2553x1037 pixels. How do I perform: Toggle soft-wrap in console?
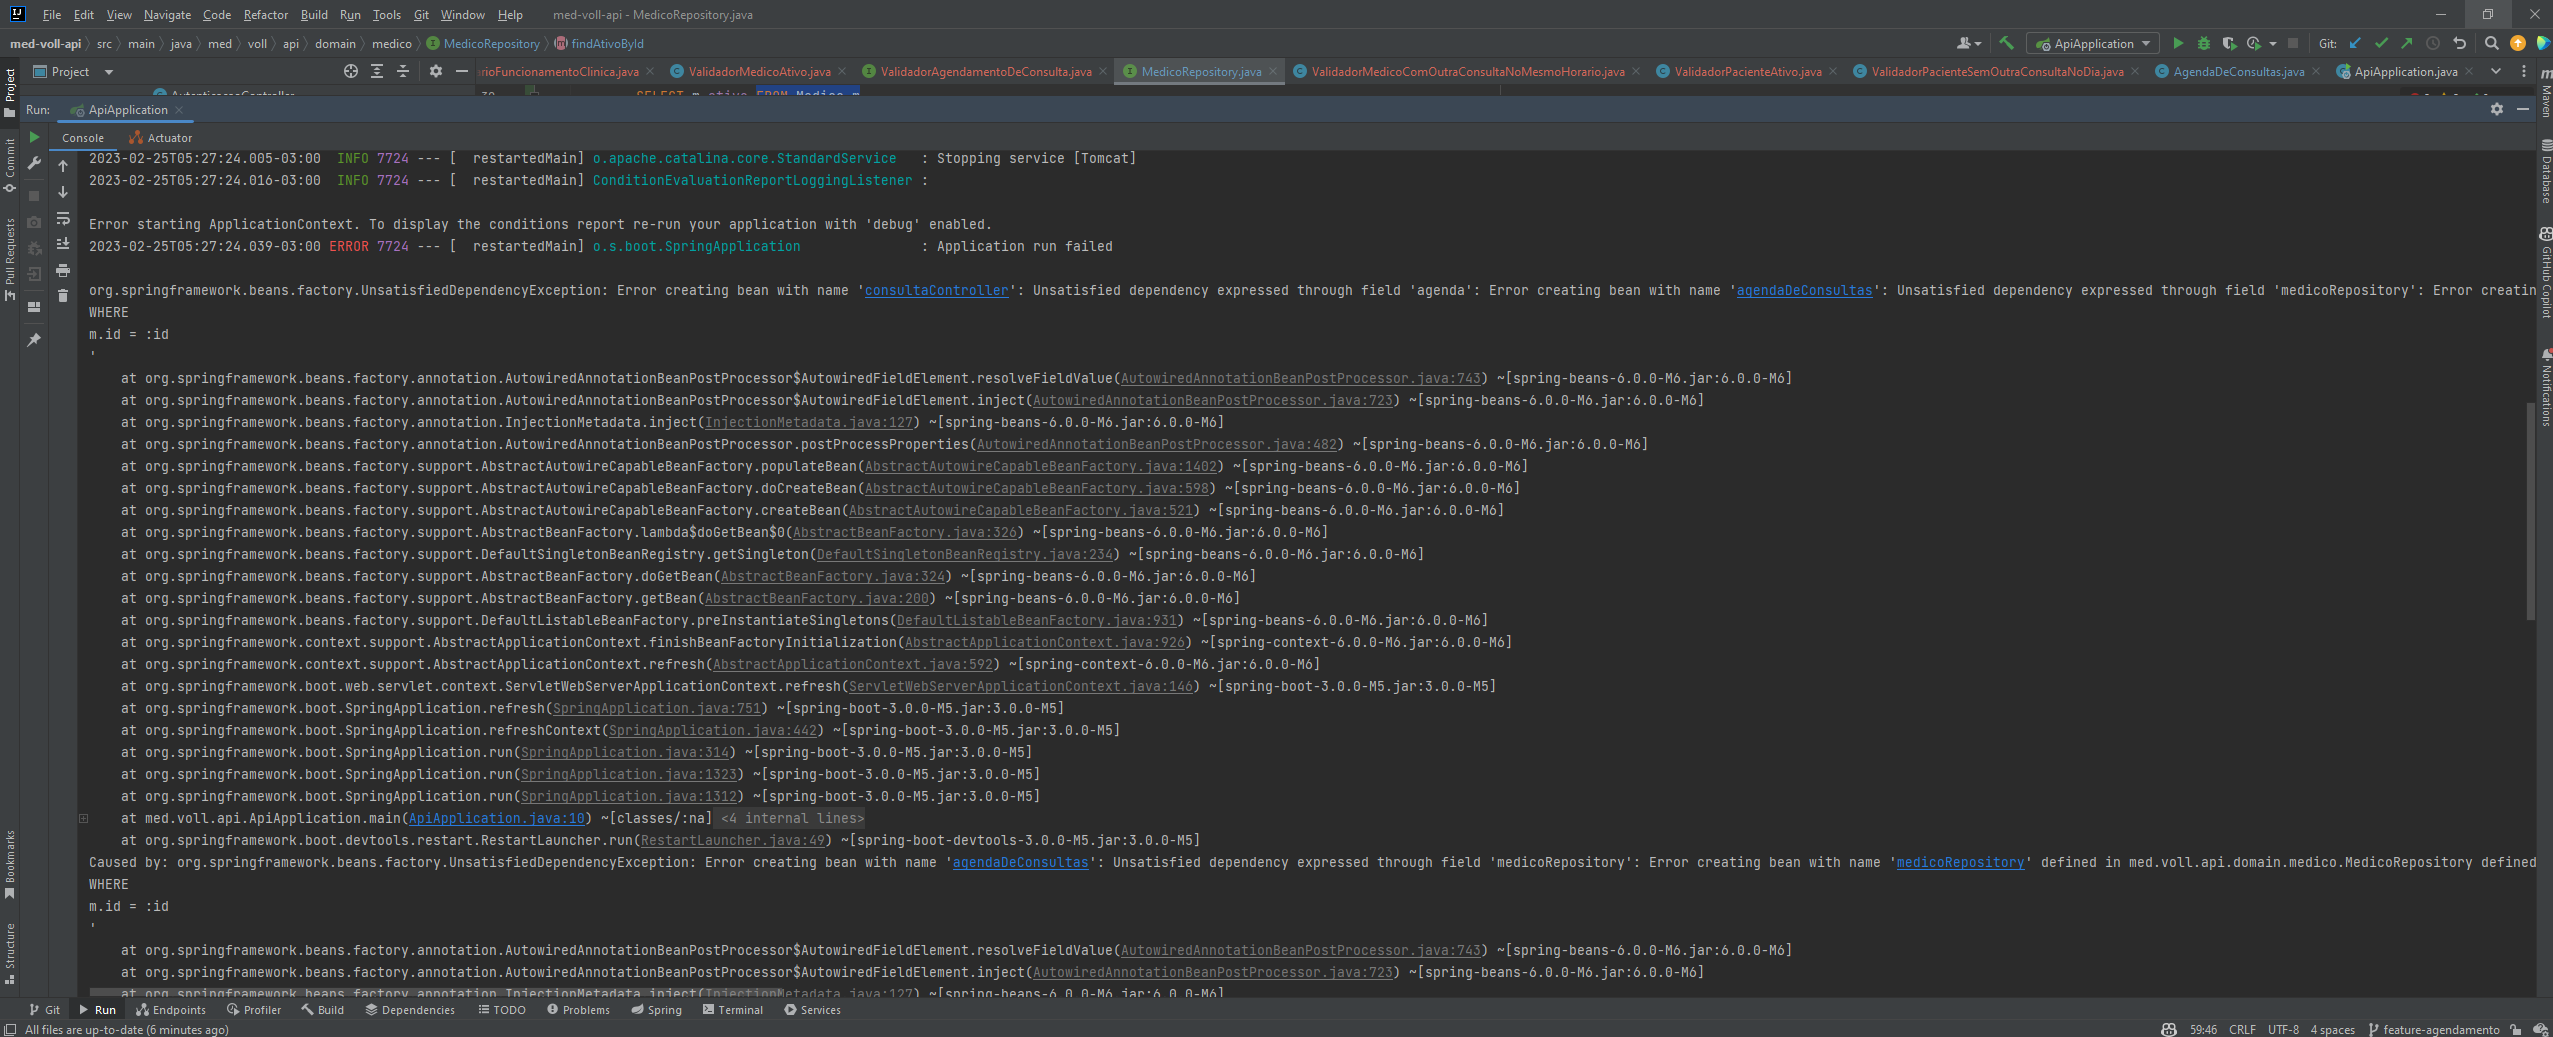pos(63,218)
